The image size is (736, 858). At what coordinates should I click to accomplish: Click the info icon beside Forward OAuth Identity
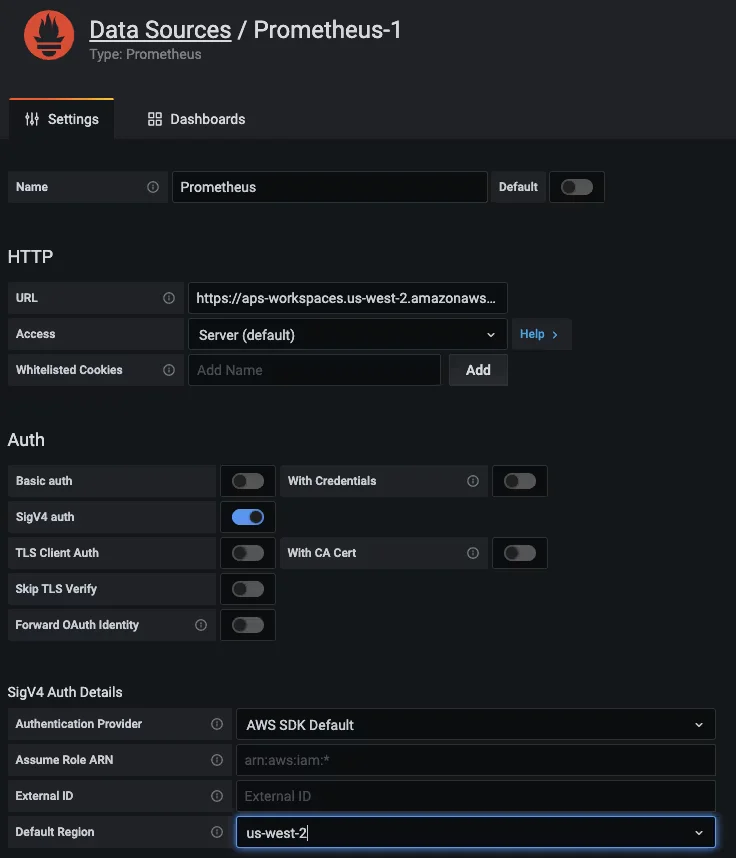click(x=199, y=624)
